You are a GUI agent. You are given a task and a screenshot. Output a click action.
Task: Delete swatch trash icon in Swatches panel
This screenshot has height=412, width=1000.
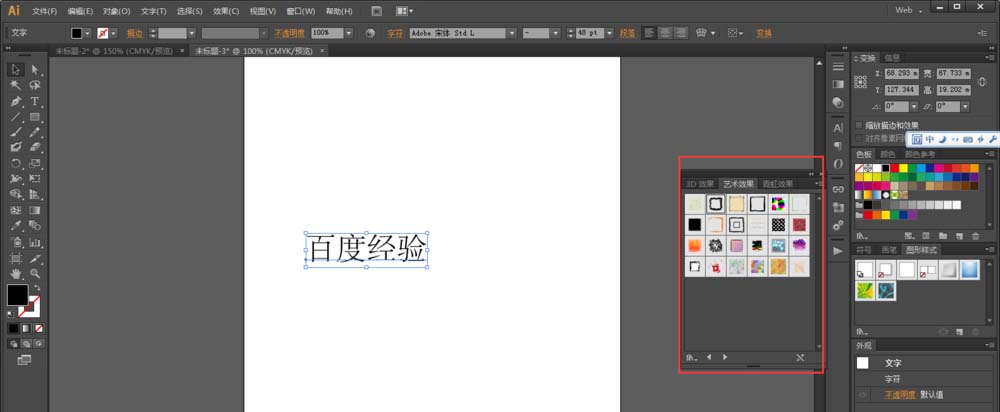(x=974, y=236)
